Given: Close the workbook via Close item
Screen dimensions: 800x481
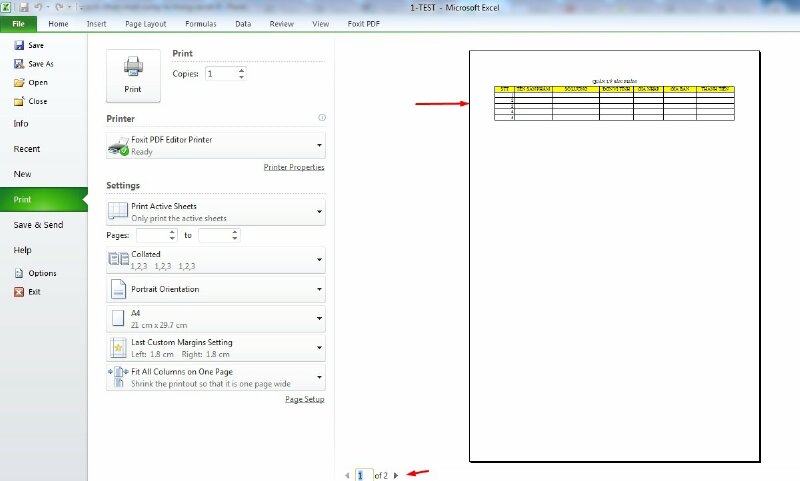Looking at the screenshot, I should pos(38,102).
